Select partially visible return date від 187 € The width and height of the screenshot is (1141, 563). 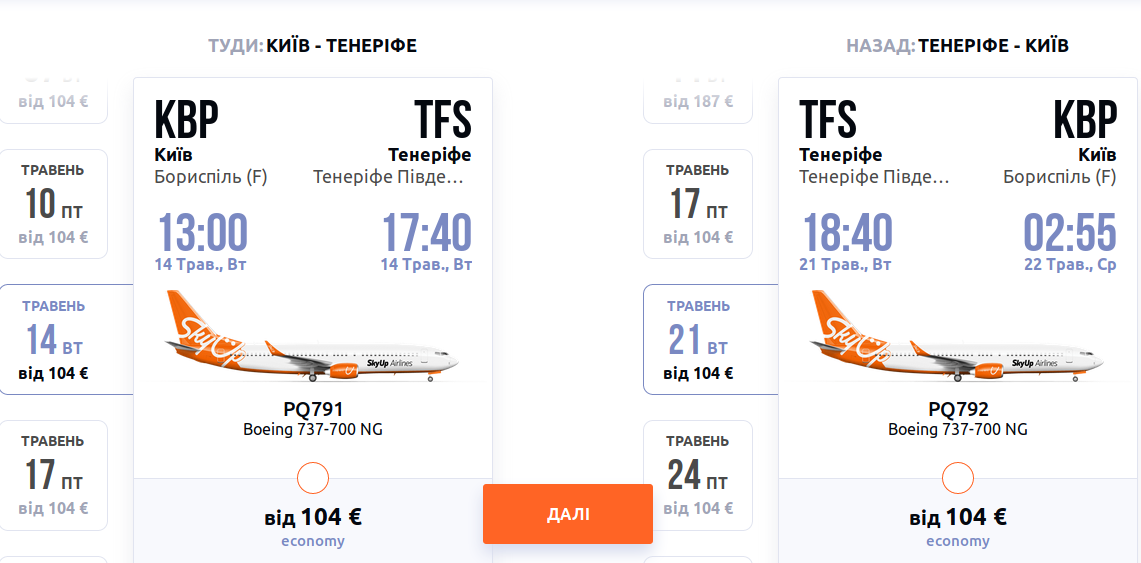(698, 101)
